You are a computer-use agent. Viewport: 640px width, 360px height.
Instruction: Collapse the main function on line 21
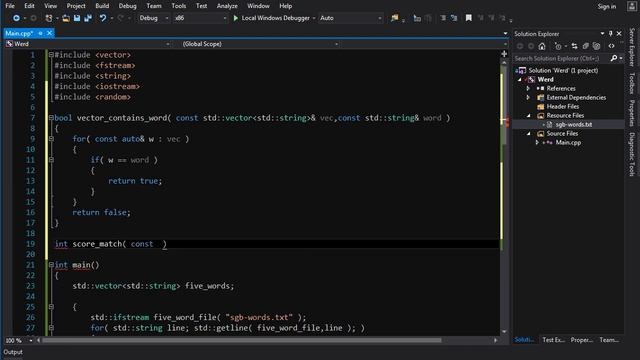pos(51,264)
